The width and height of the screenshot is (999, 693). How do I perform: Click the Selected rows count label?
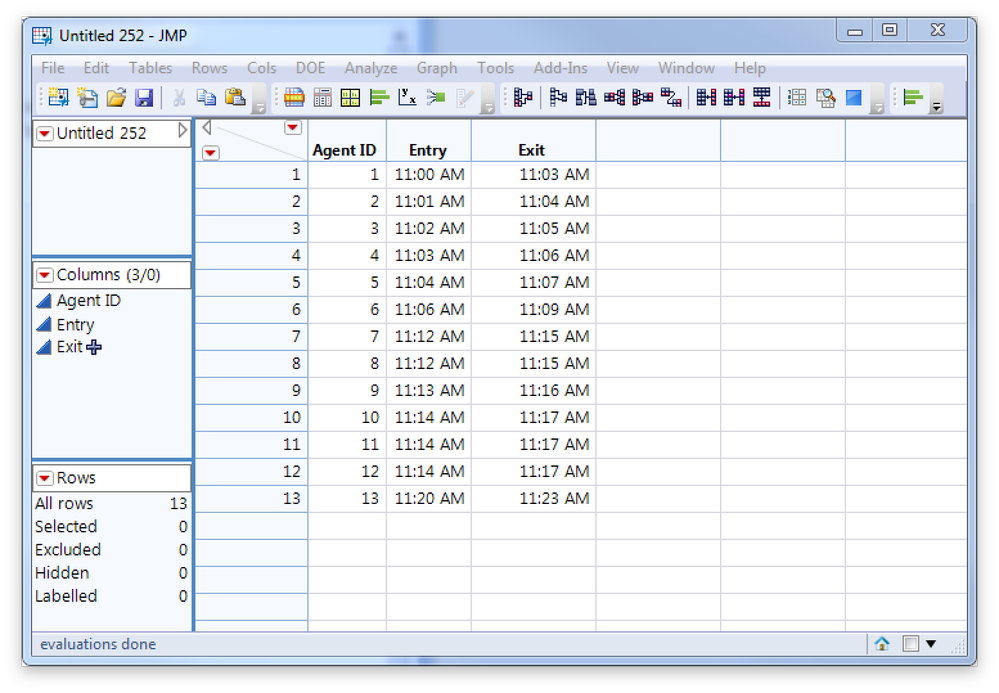pos(66,527)
